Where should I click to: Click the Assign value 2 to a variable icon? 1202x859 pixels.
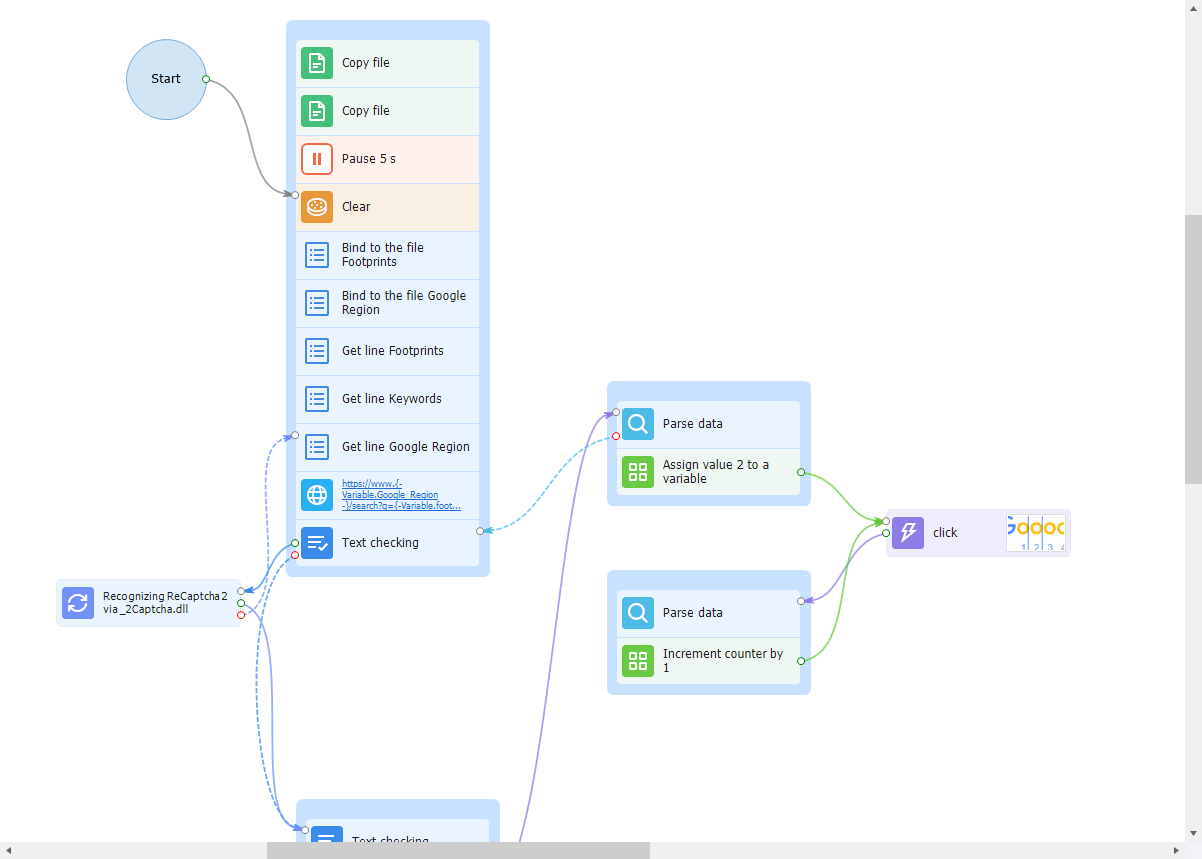click(638, 472)
